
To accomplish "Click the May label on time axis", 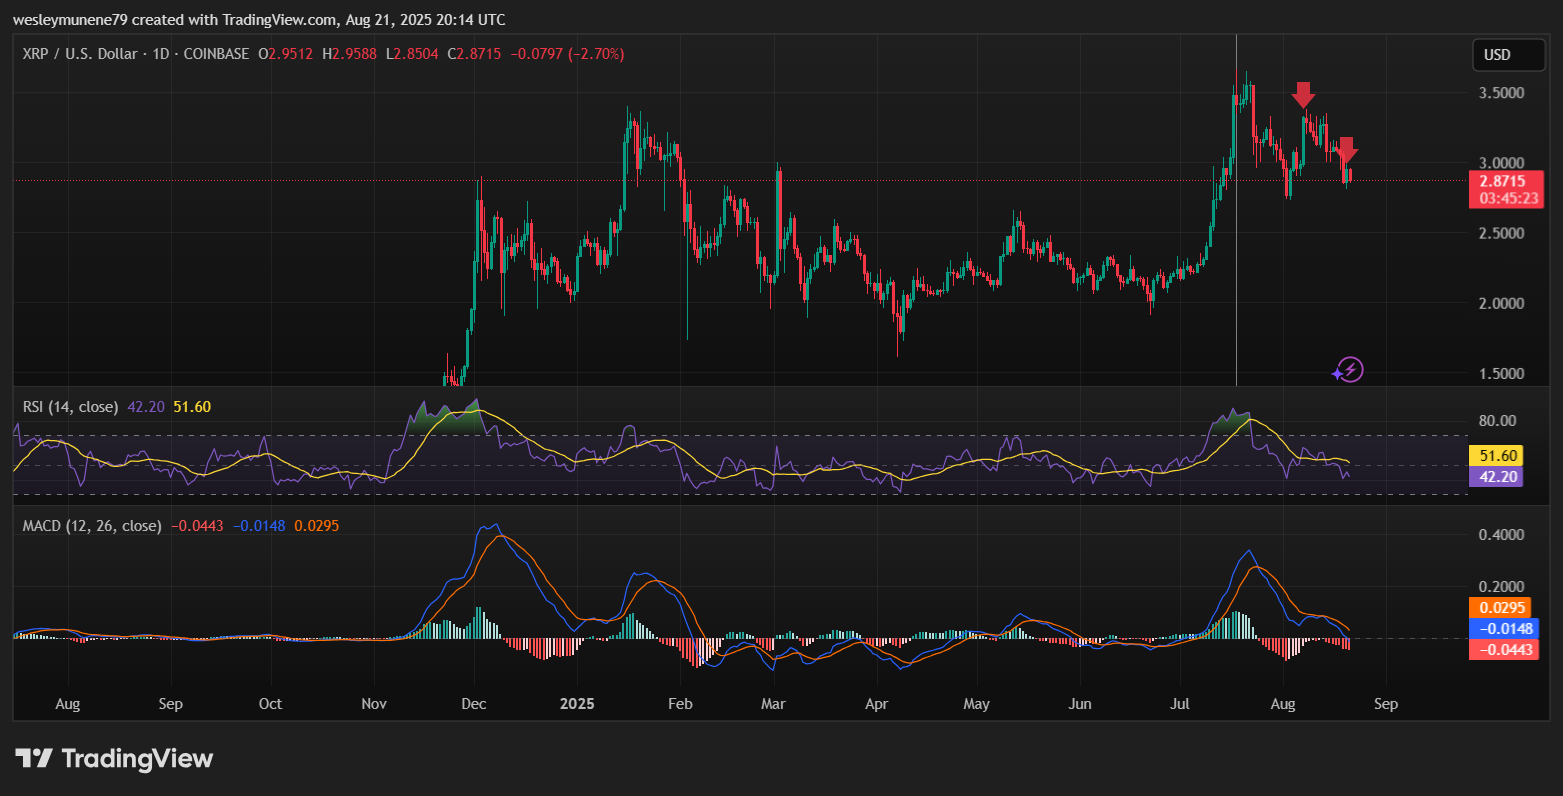I will (x=976, y=704).
